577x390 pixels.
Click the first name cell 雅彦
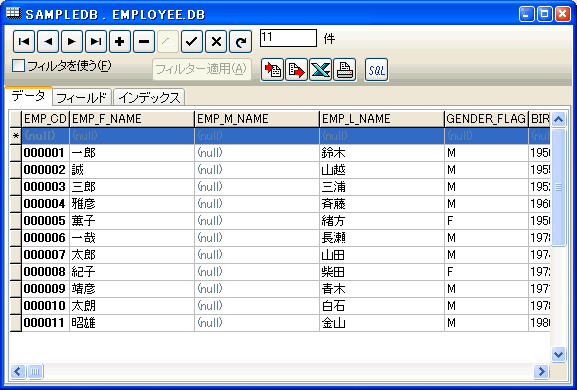click(132, 204)
